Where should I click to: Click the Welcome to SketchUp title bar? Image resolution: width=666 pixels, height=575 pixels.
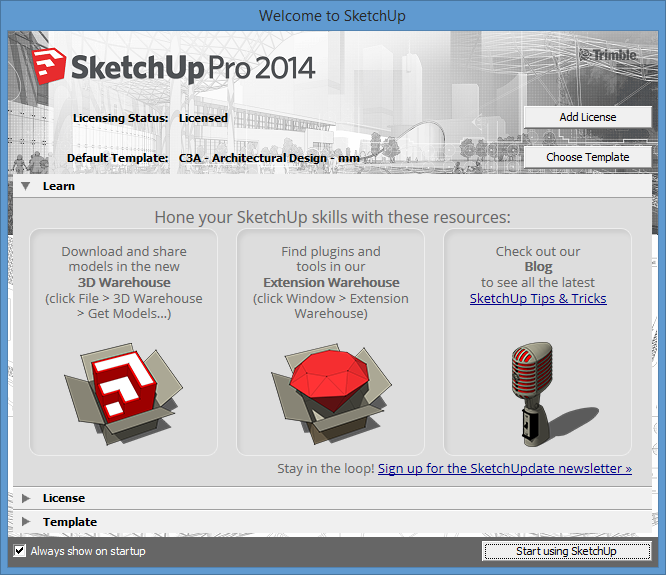click(x=333, y=16)
